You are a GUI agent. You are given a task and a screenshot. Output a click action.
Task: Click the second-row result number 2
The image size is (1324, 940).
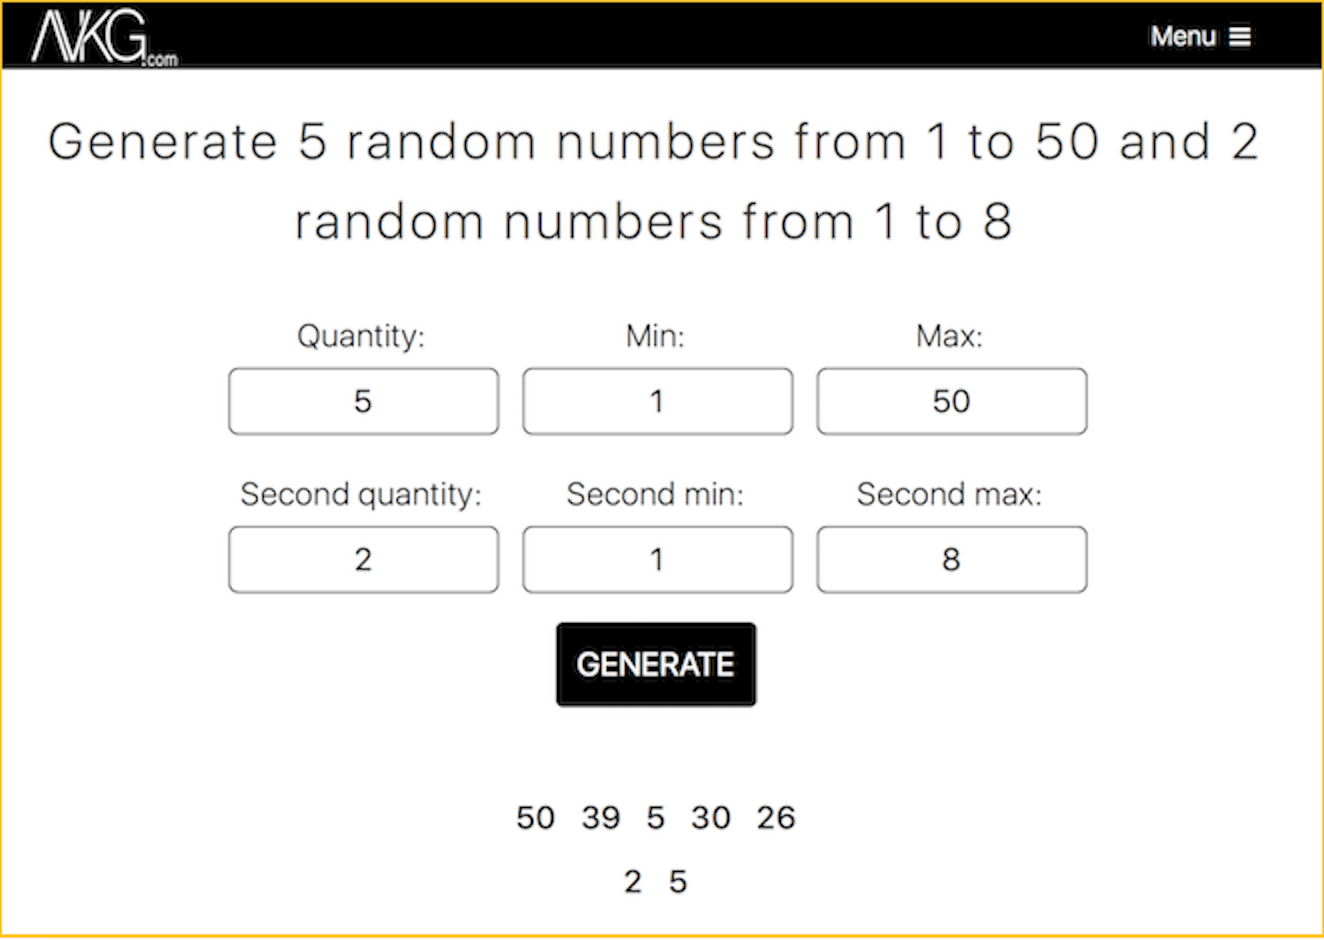(x=633, y=882)
